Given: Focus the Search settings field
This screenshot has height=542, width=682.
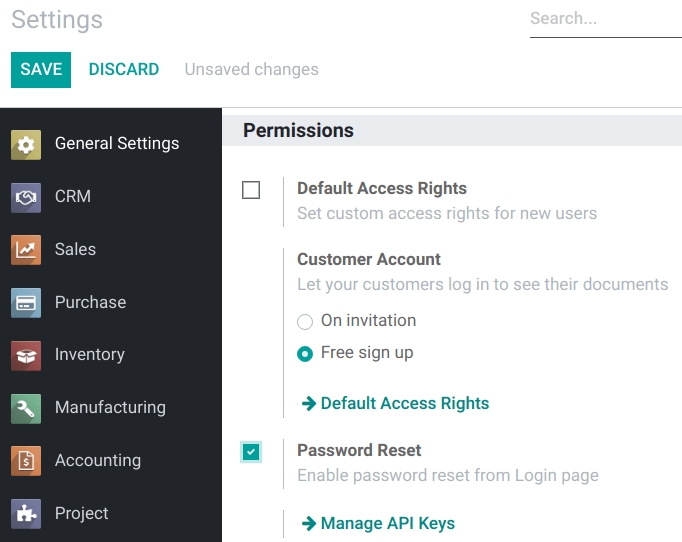Looking at the screenshot, I should coord(603,19).
